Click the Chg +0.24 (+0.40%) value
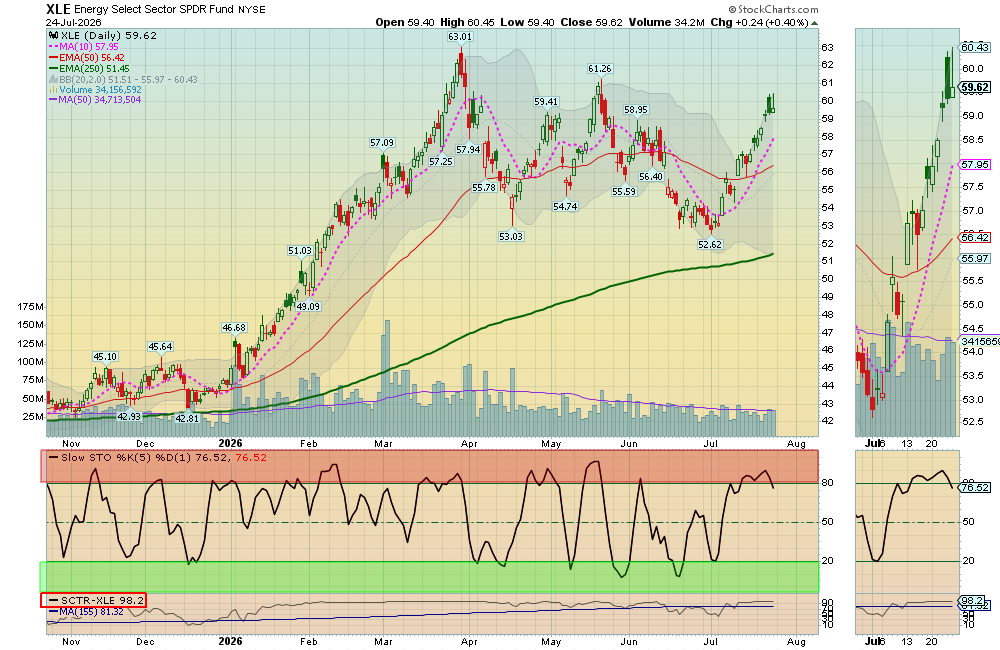Viewport: 1000px width, 650px height. pos(760,22)
